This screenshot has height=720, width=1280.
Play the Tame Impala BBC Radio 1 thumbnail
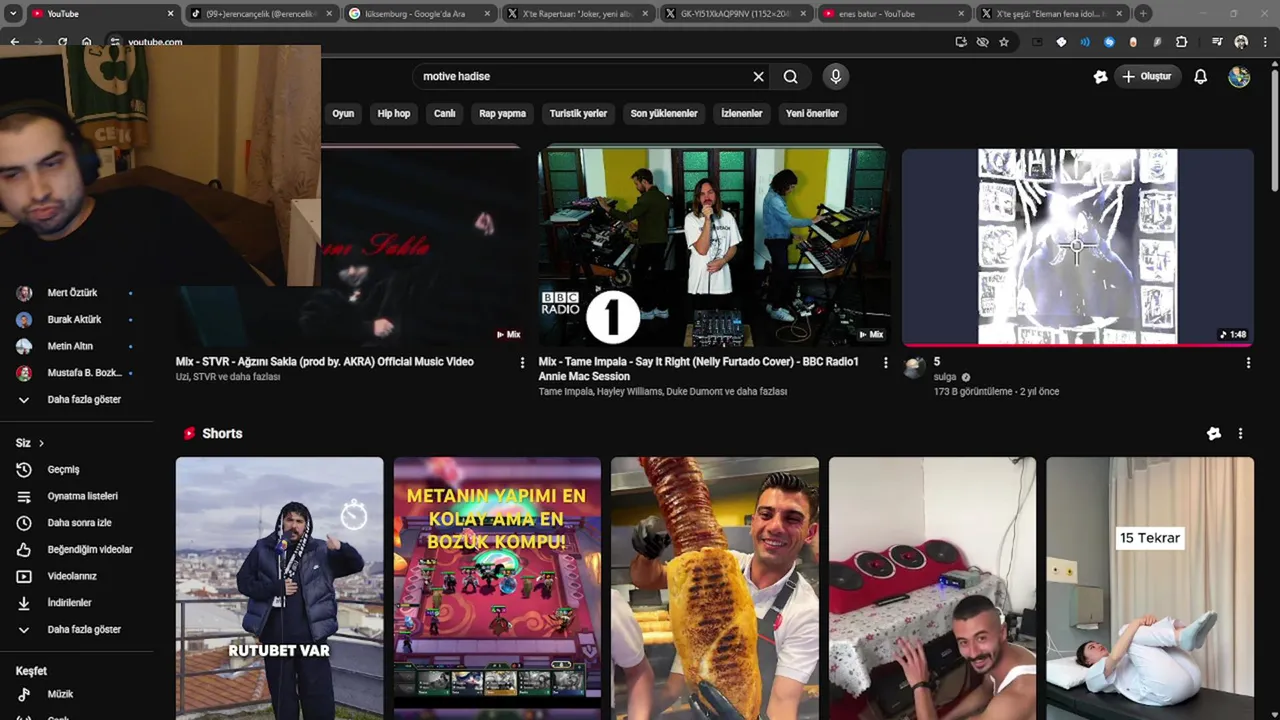click(712, 246)
